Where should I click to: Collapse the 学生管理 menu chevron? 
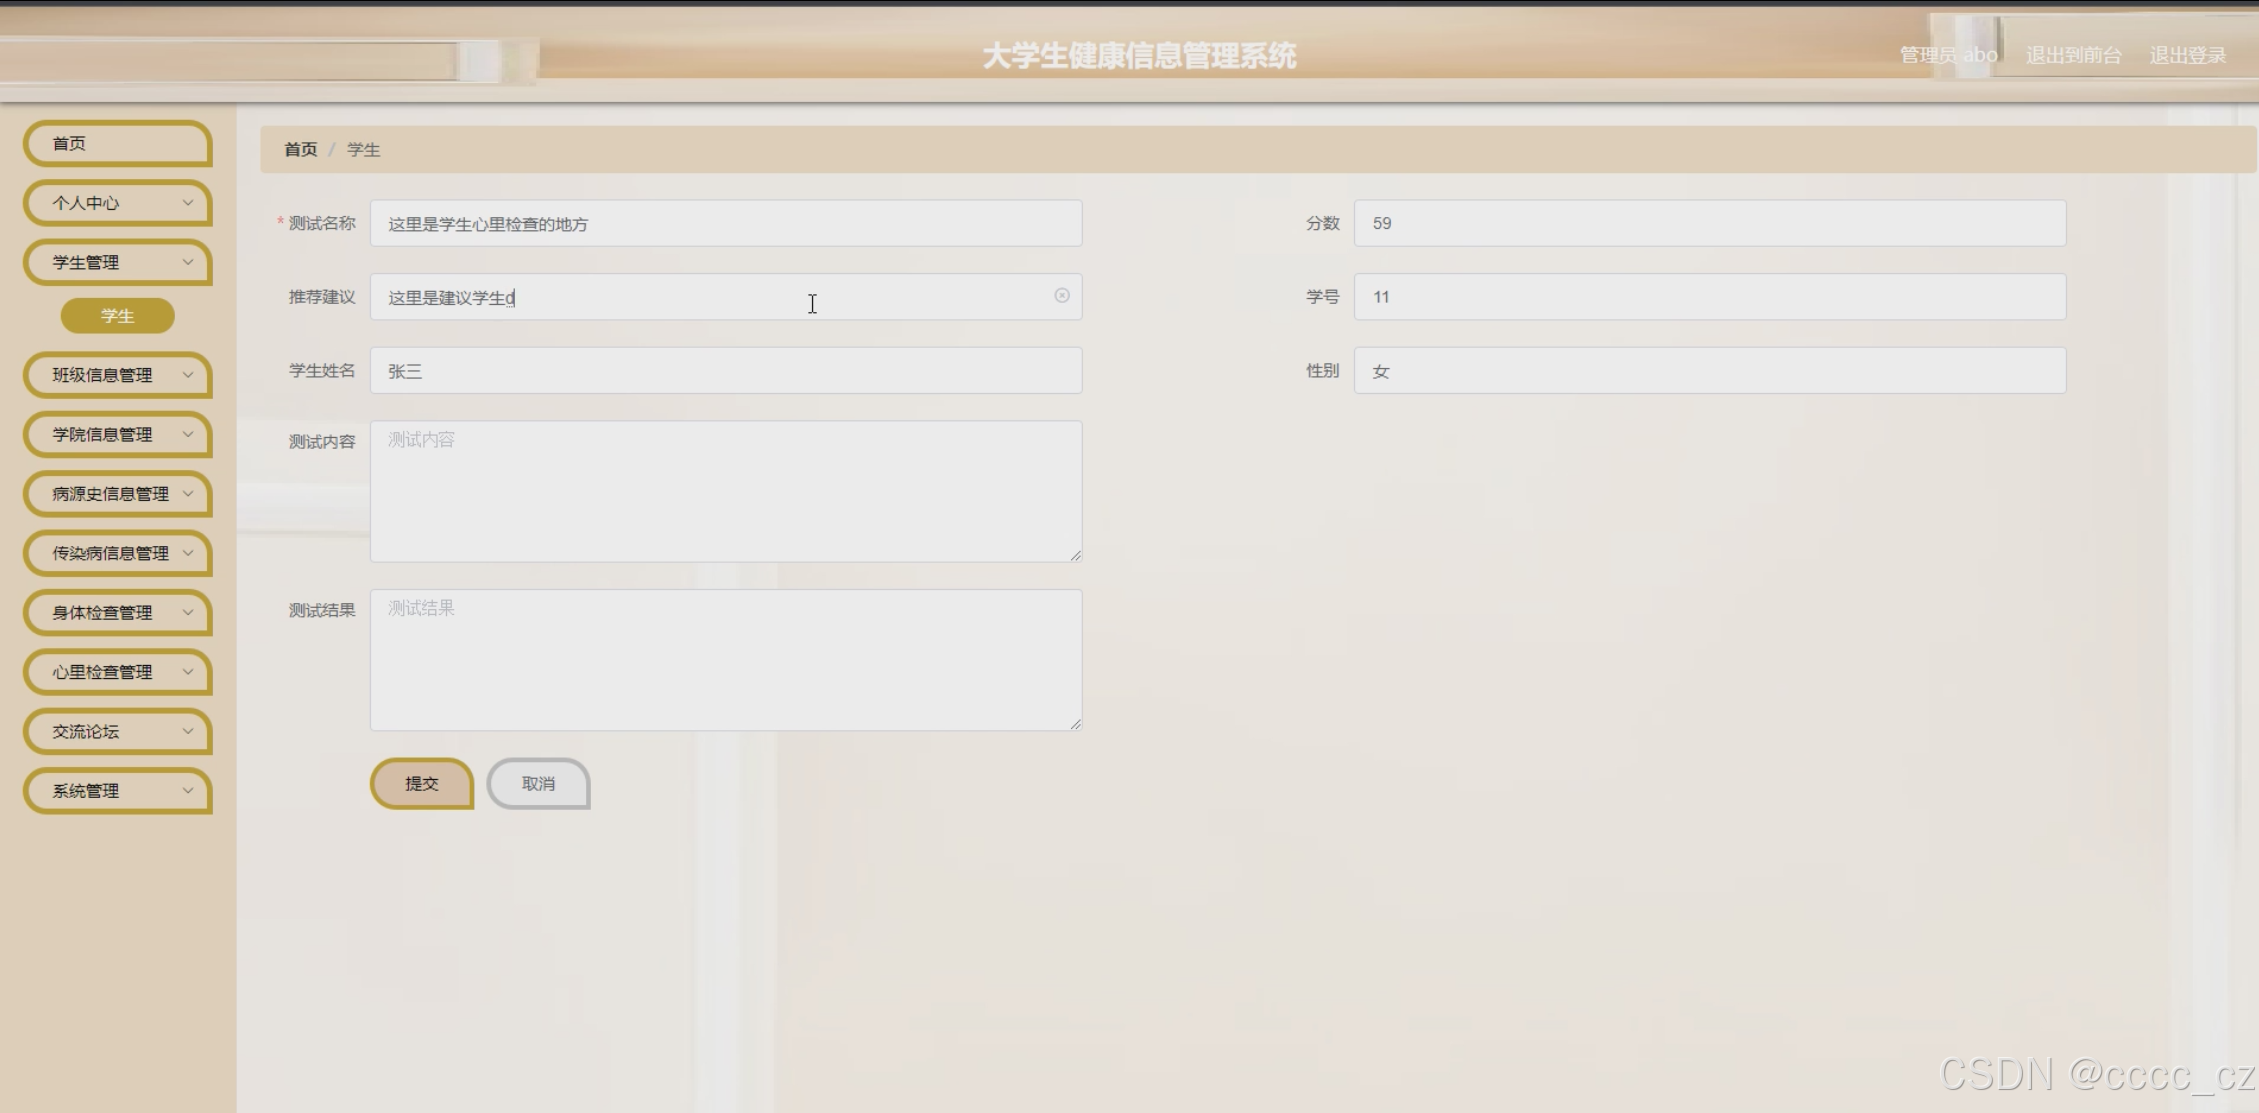pos(187,262)
